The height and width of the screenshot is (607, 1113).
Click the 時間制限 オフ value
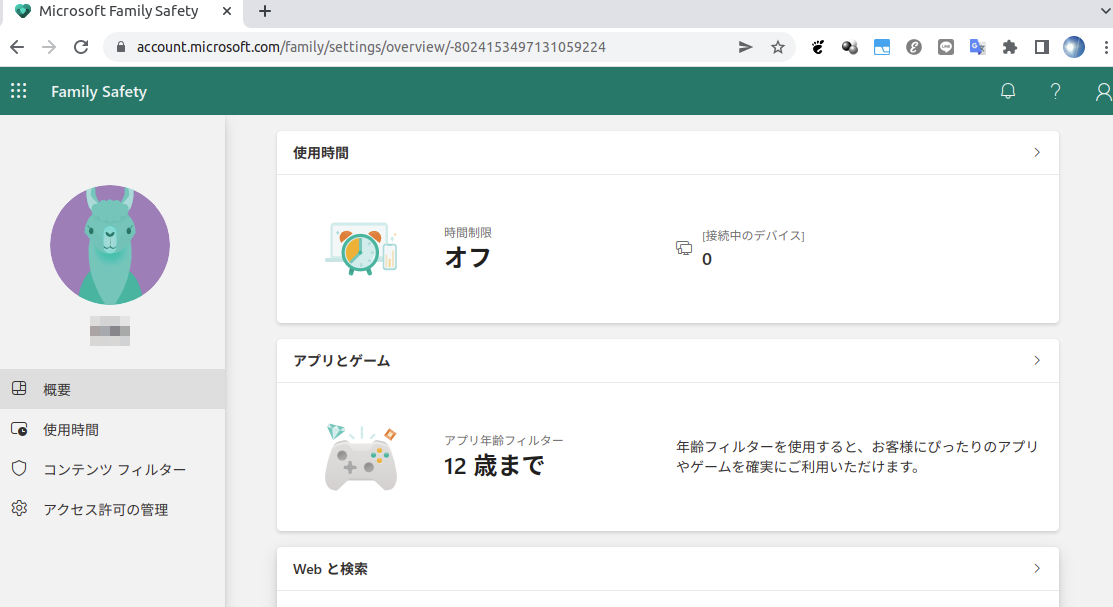(468, 258)
